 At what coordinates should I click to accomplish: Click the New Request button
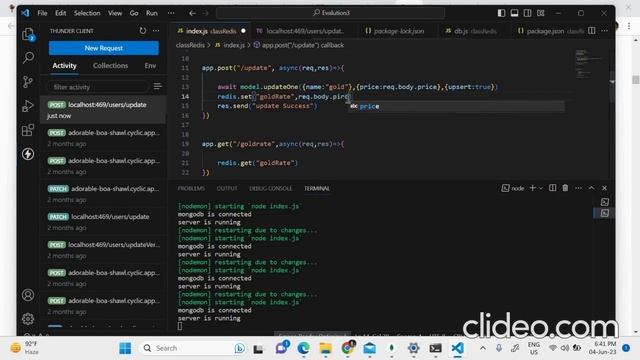(104, 48)
